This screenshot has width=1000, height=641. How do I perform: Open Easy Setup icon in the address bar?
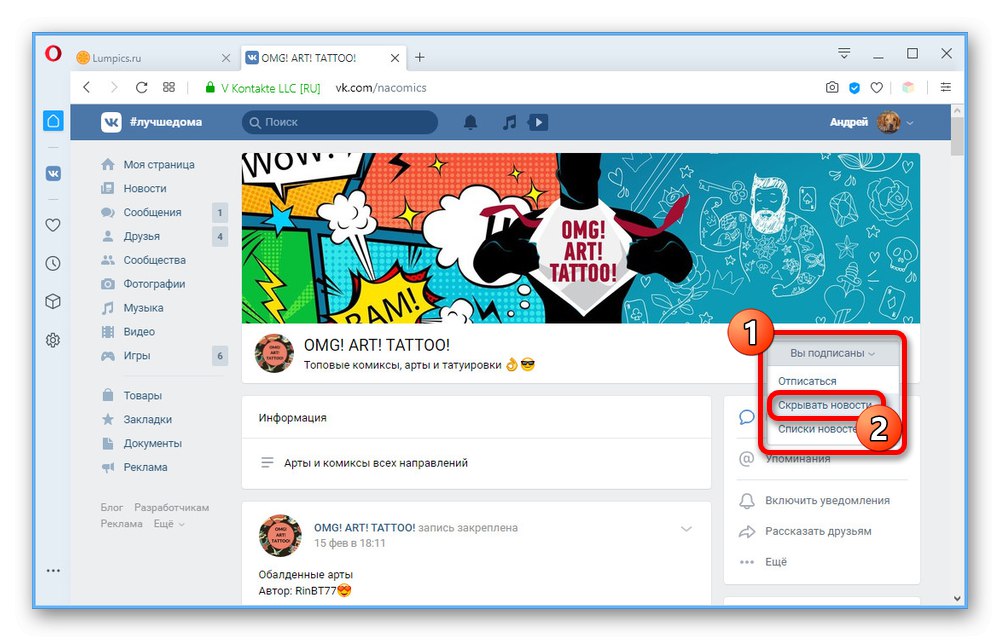tap(946, 87)
